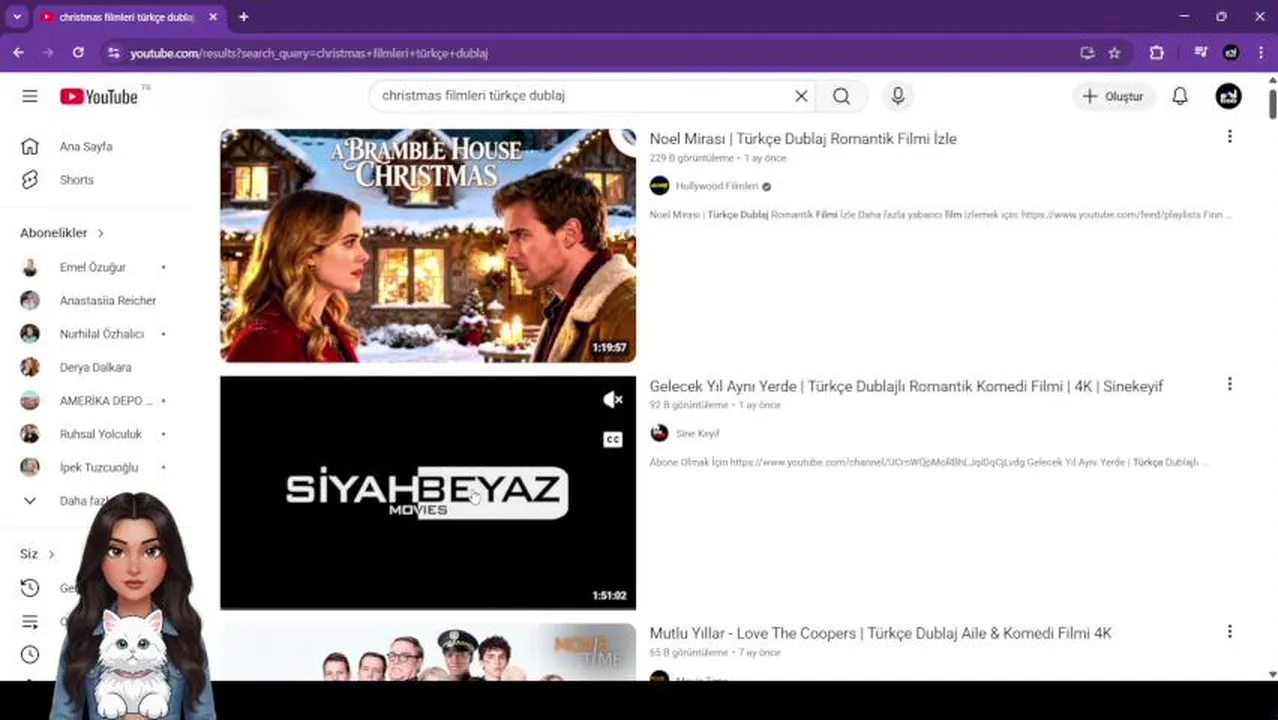Viewport: 1278px width, 720px height.
Task: Go back in browser
Action: (x=18, y=53)
